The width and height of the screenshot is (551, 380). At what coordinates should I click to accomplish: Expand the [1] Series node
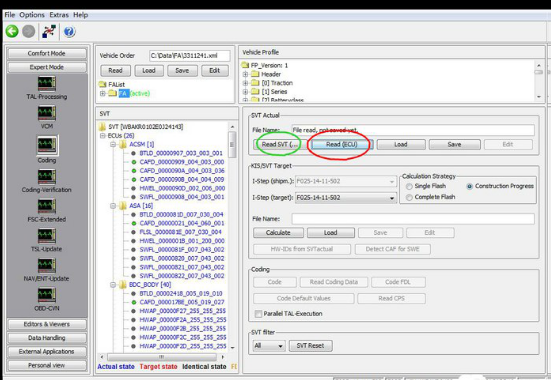coord(246,92)
